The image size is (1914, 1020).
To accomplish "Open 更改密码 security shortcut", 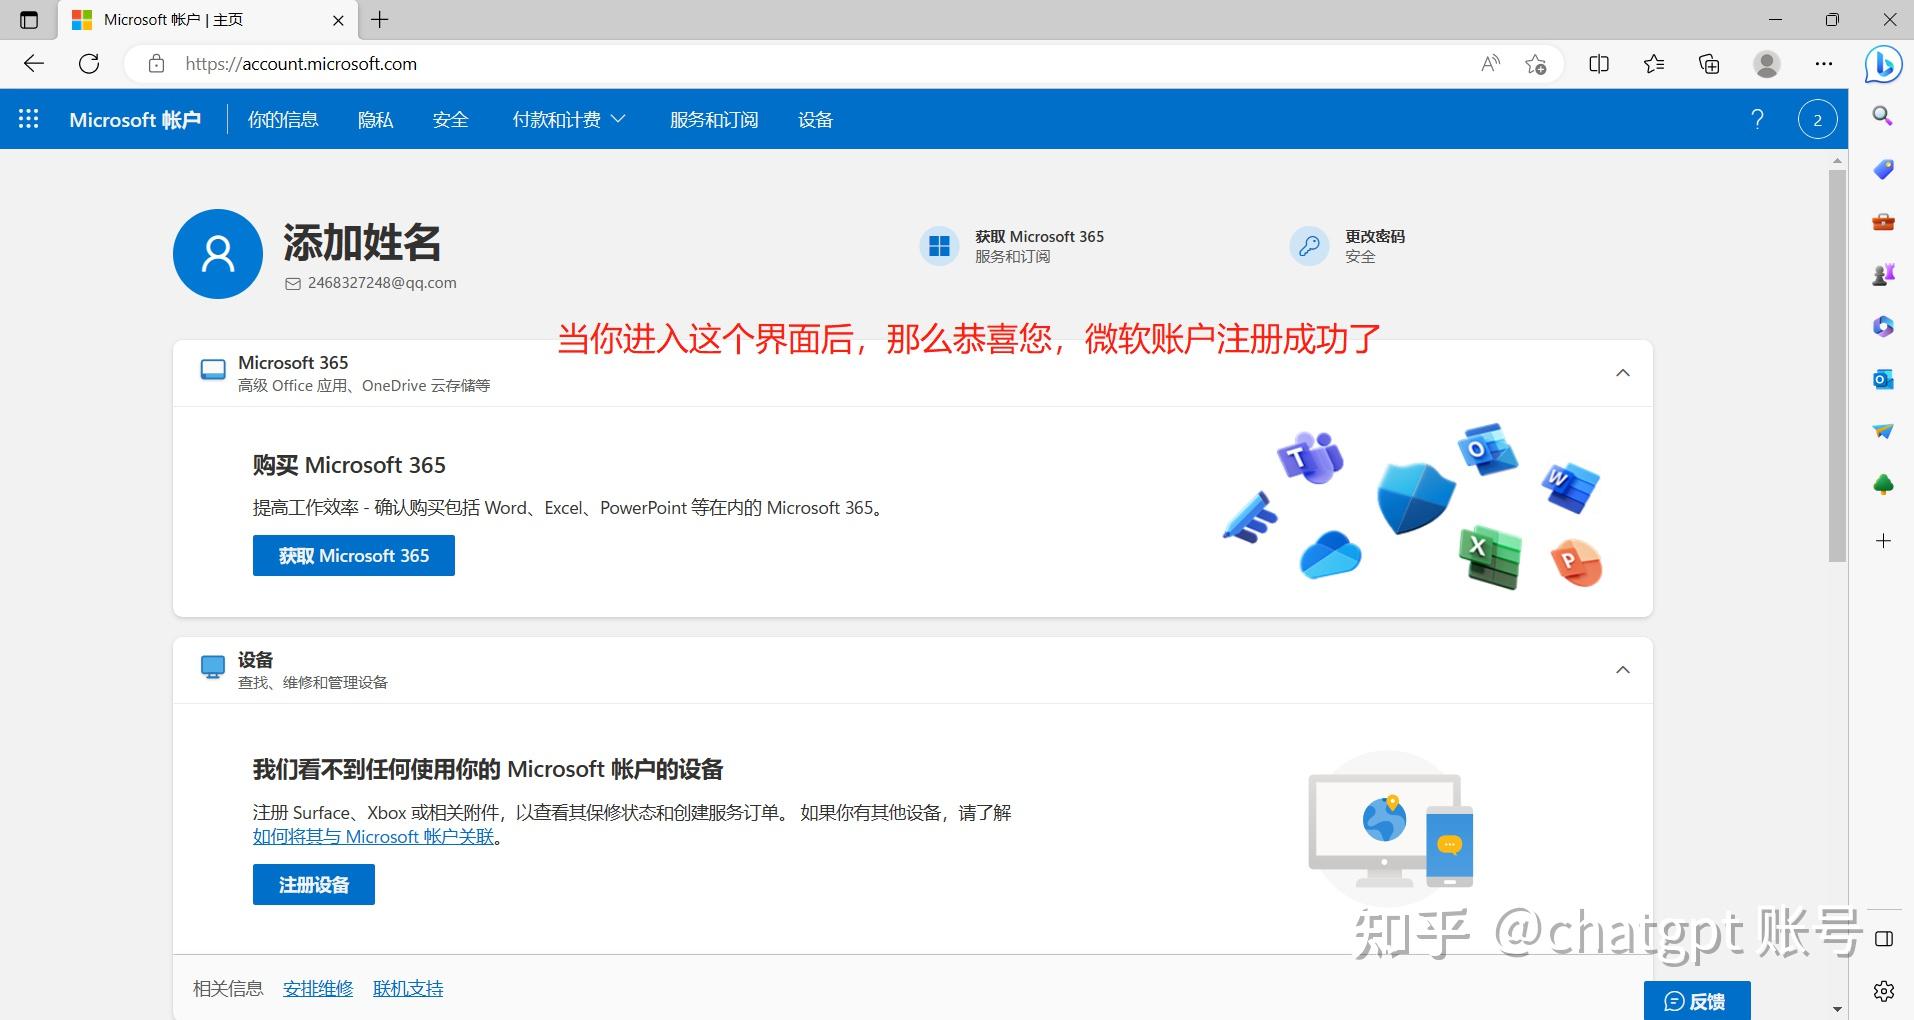I will pos(1348,246).
